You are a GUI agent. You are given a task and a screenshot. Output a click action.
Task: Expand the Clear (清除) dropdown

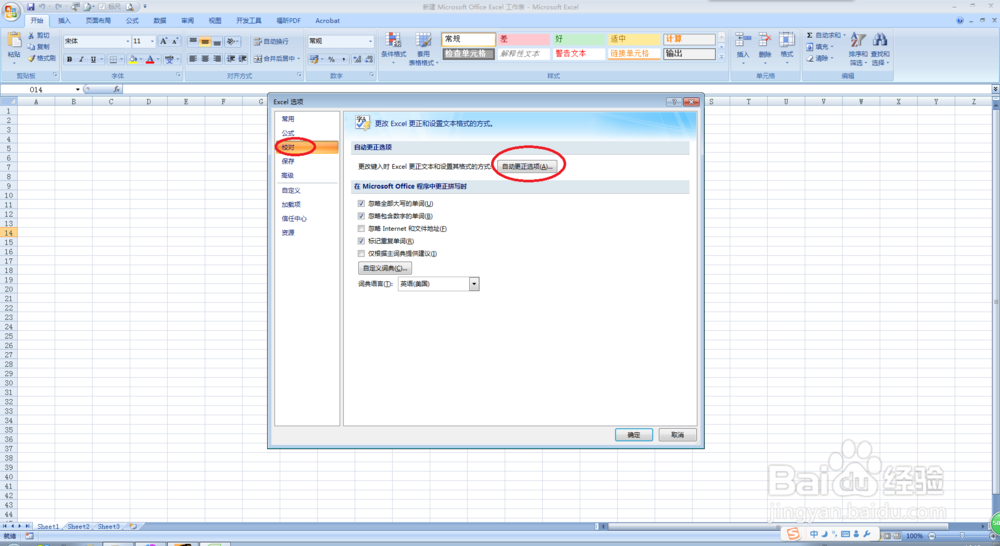(832, 58)
